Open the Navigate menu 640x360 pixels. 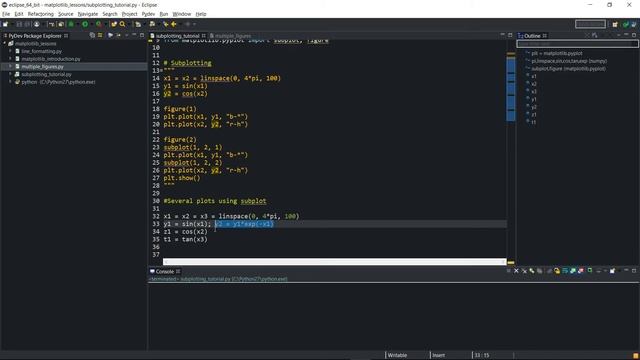click(88, 14)
